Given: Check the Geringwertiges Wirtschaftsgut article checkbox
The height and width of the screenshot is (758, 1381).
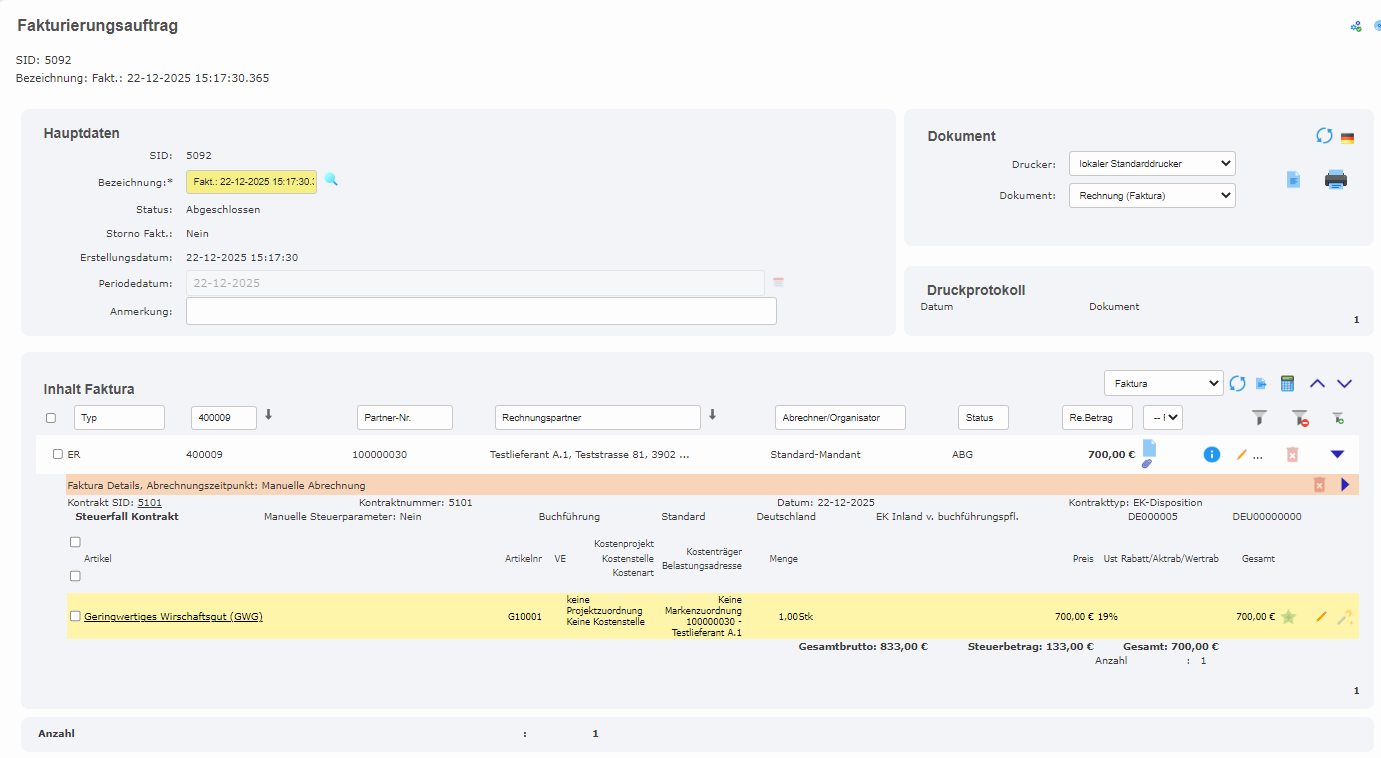Looking at the screenshot, I should click(75, 617).
